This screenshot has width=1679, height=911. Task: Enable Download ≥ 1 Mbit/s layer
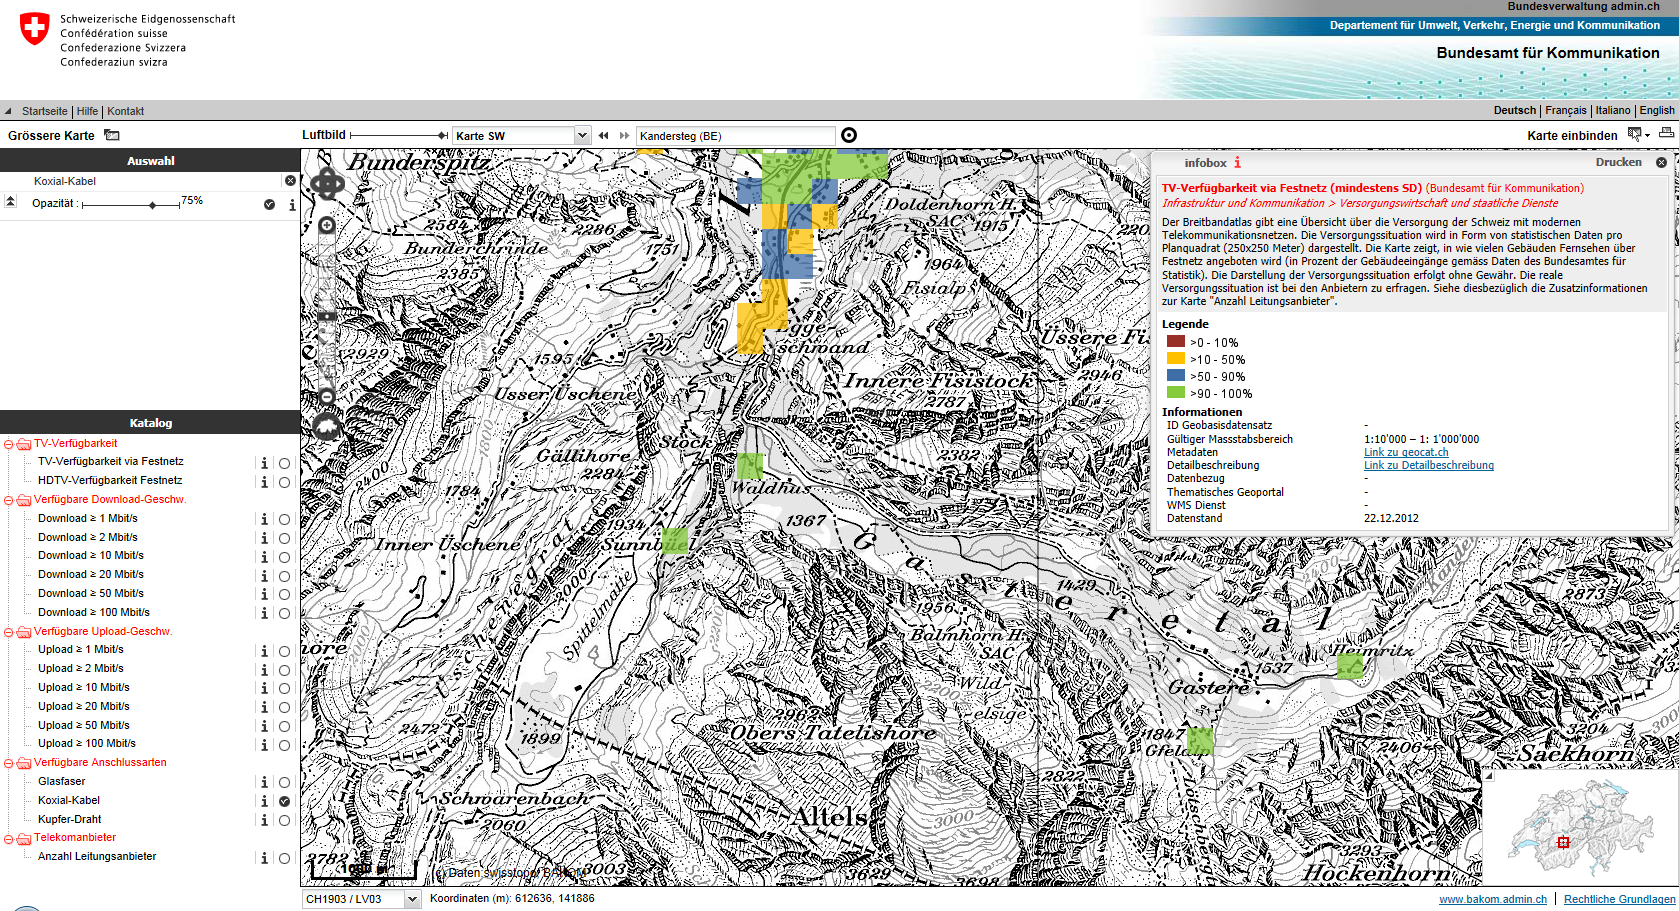coord(284,519)
